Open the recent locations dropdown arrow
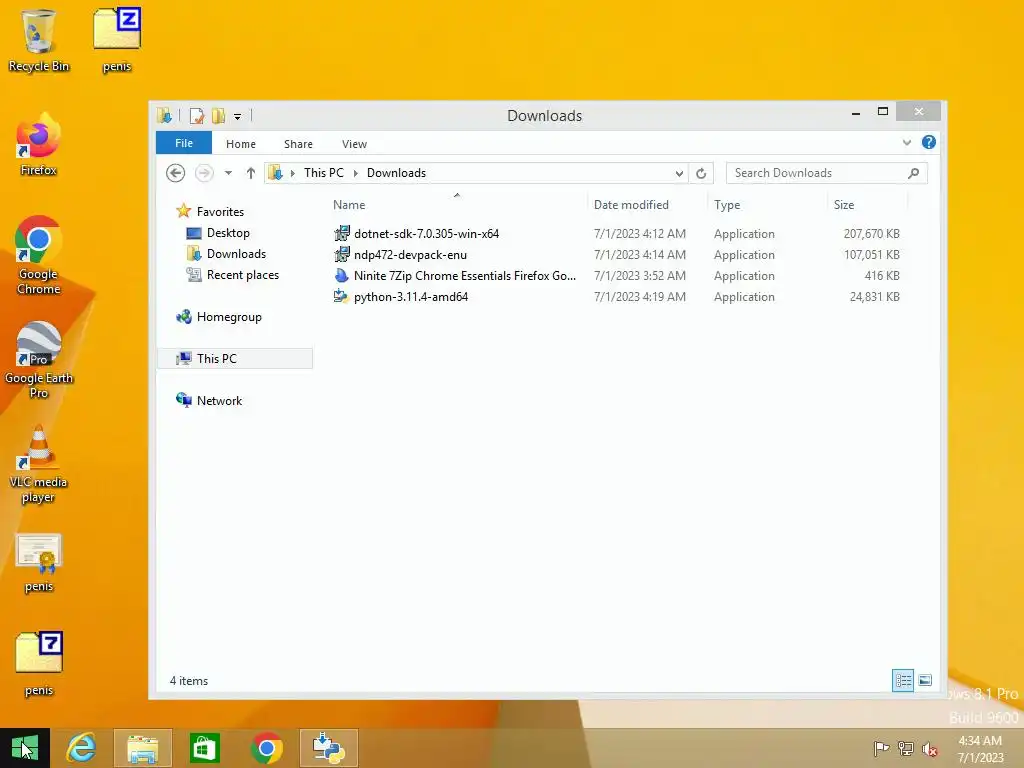The image size is (1024, 768). coord(228,173)
